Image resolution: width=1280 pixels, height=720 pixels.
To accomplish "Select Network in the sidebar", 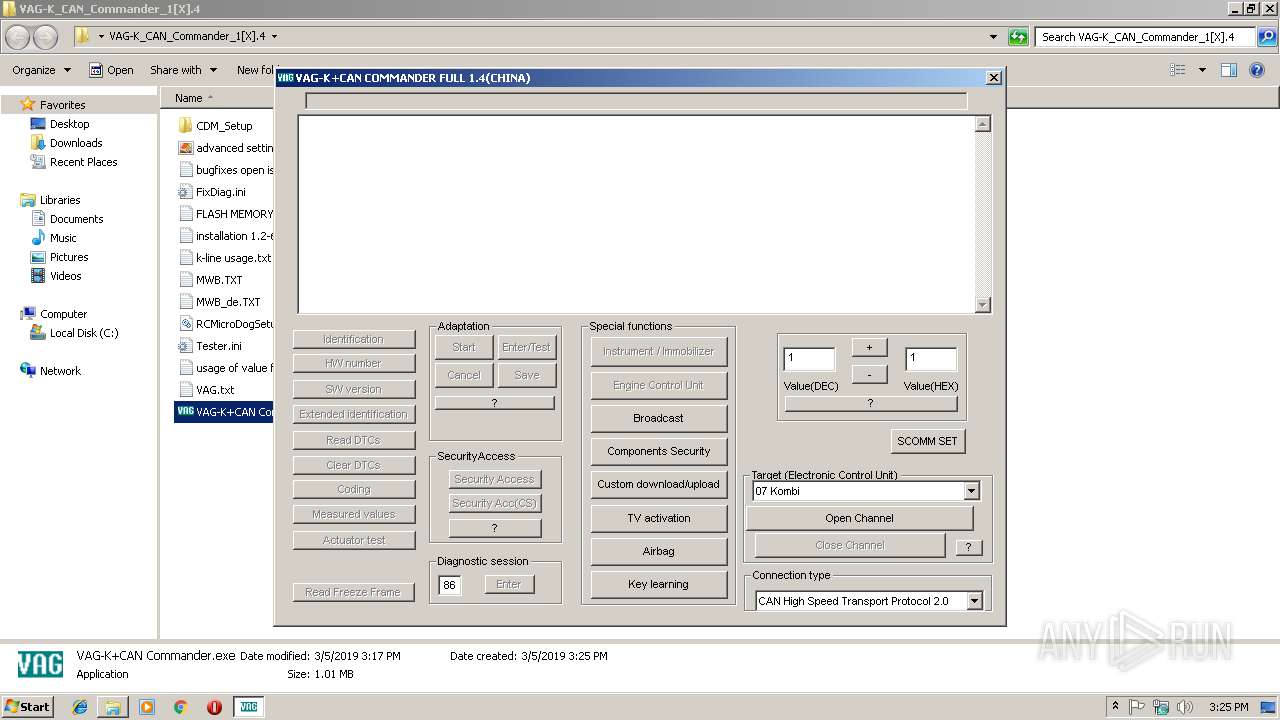I will pos(60,371).
